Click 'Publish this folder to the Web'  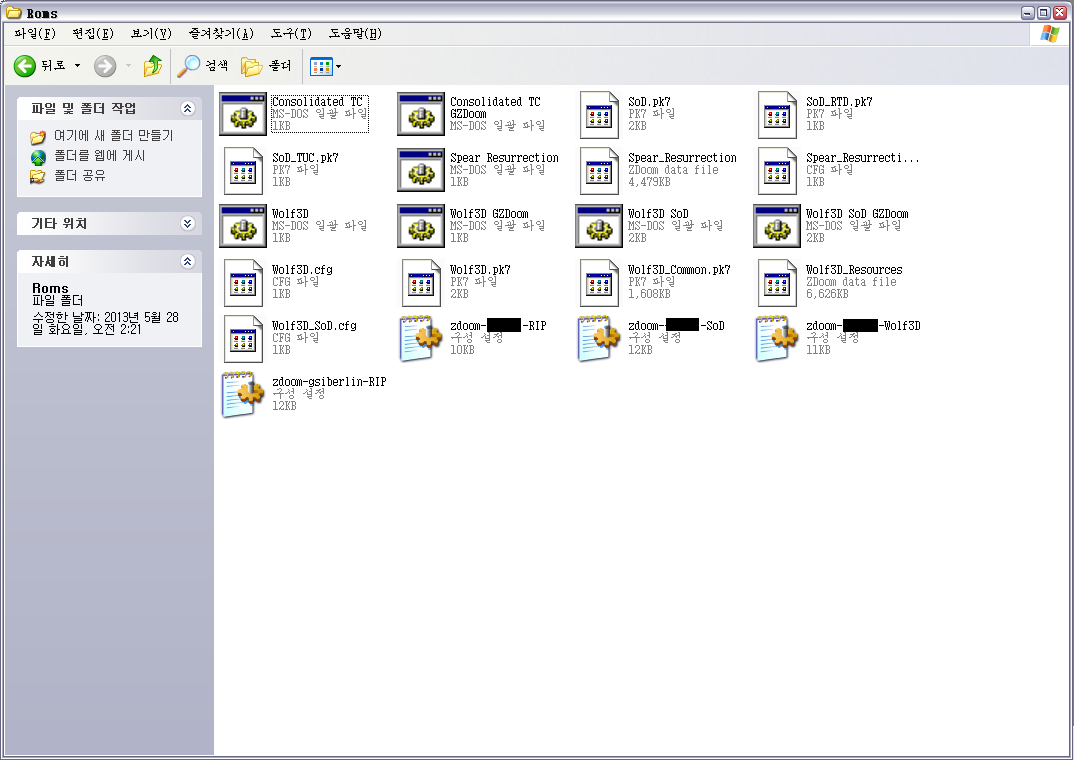point(99,155)
